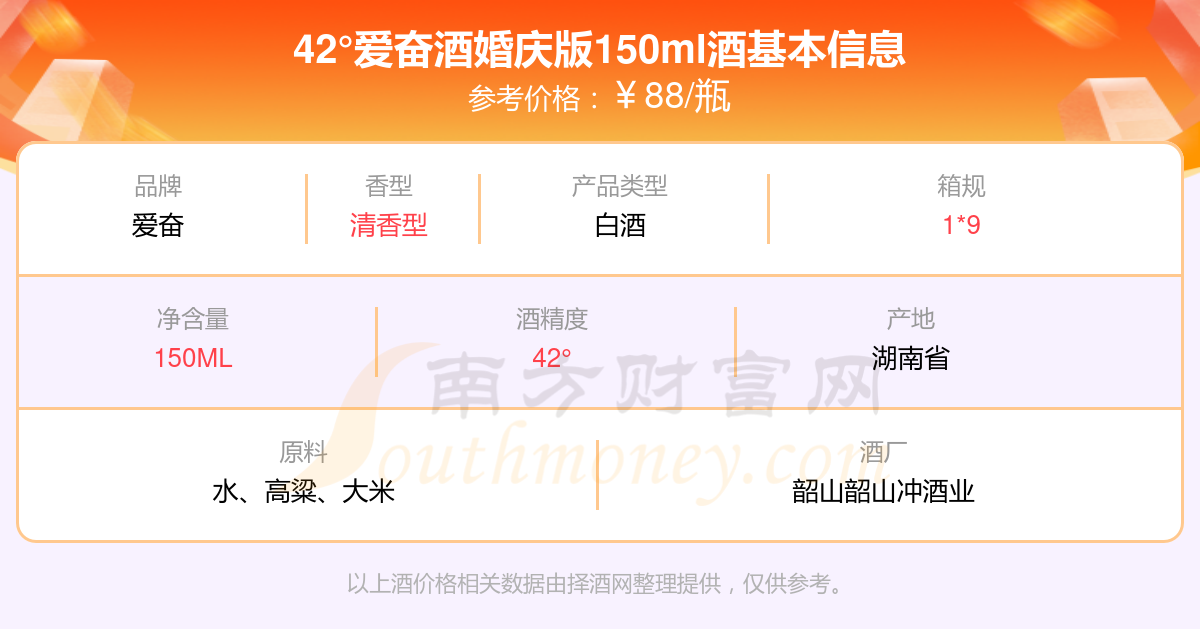The image size is (1200, 629).
Task: Click the 品牌 label
Action: click(x=158, y=186)
